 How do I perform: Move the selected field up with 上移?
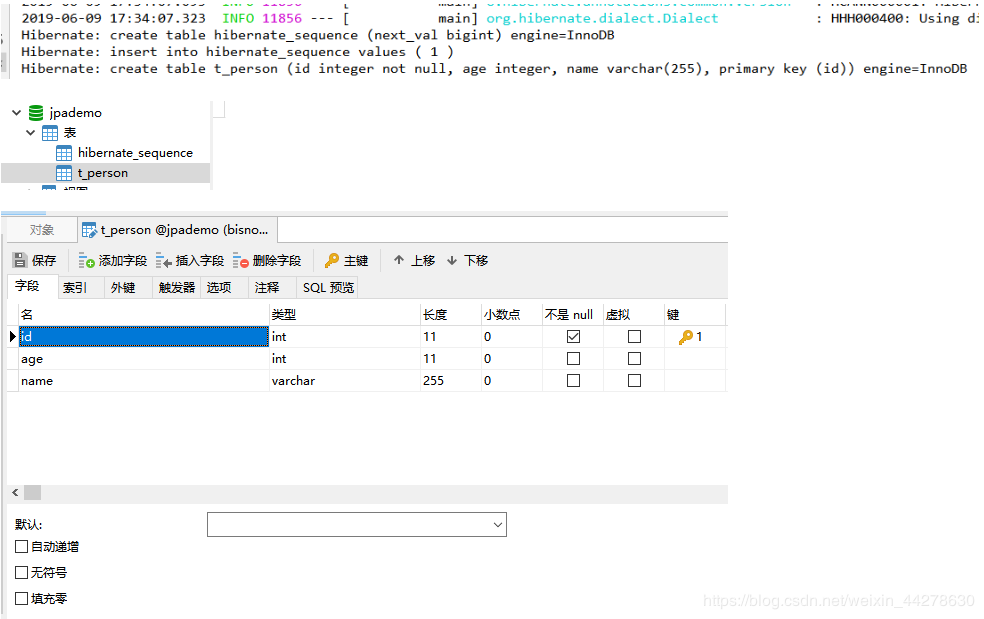tap(412, 260)
